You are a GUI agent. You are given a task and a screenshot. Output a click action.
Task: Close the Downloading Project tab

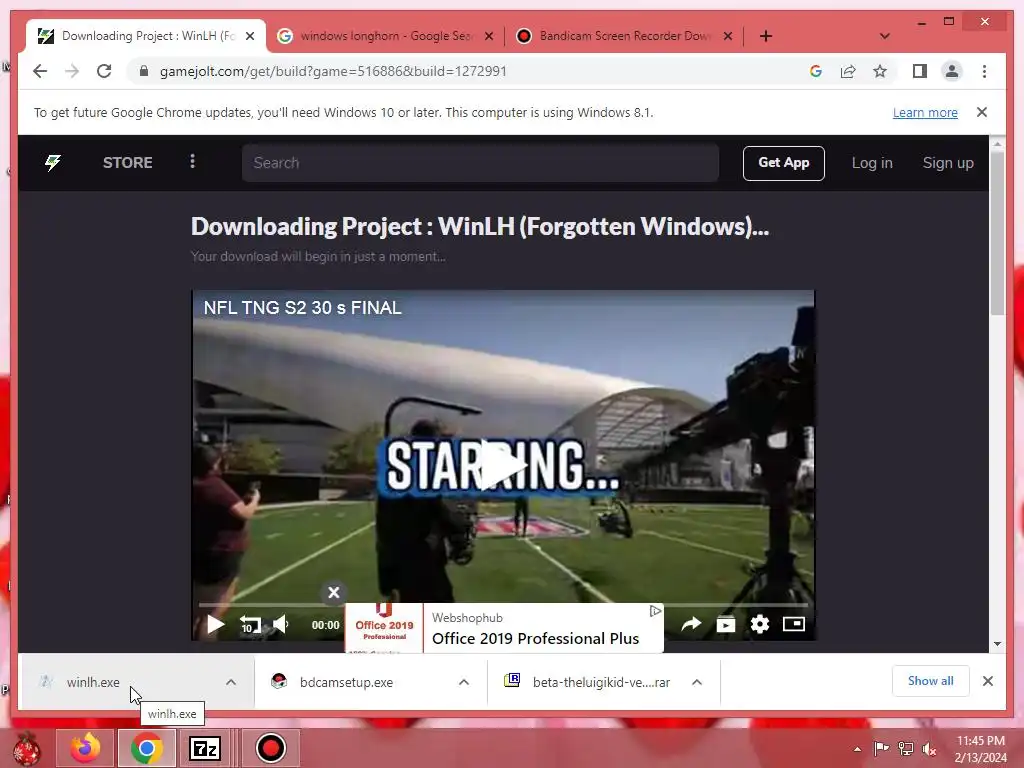click(x=249, y=36)
